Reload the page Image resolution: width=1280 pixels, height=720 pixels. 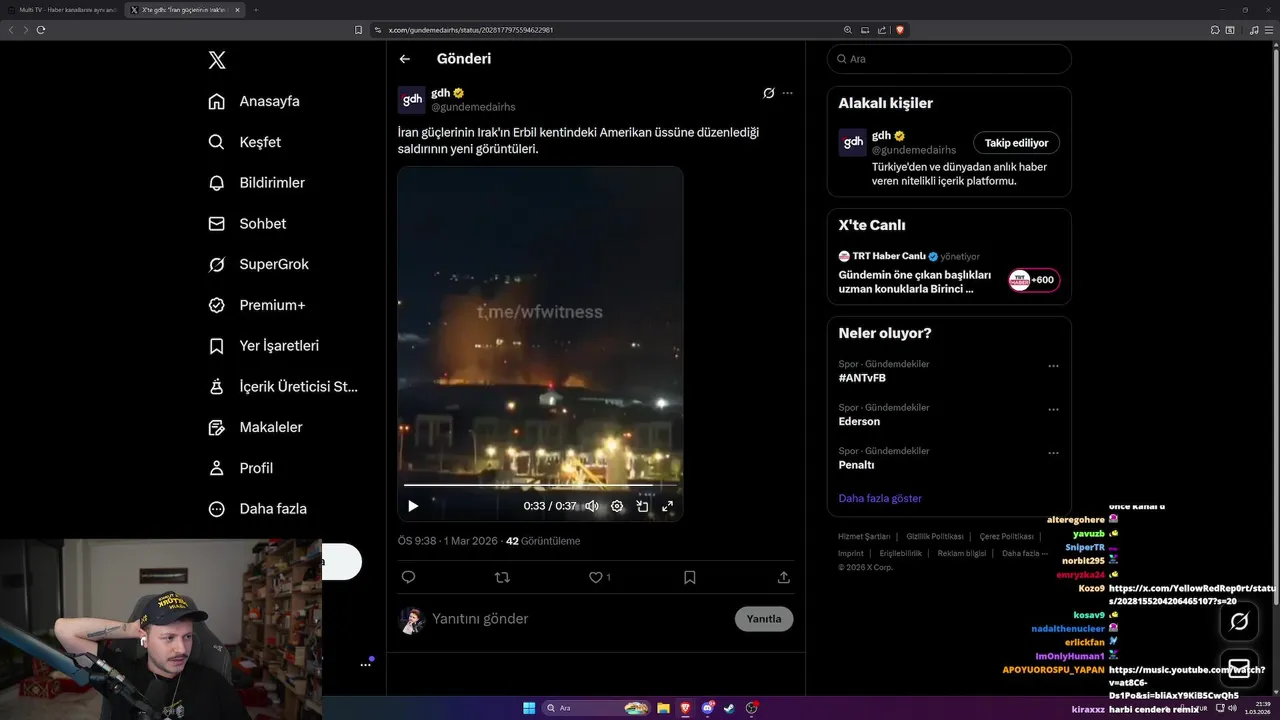click(x=41, y=30)
